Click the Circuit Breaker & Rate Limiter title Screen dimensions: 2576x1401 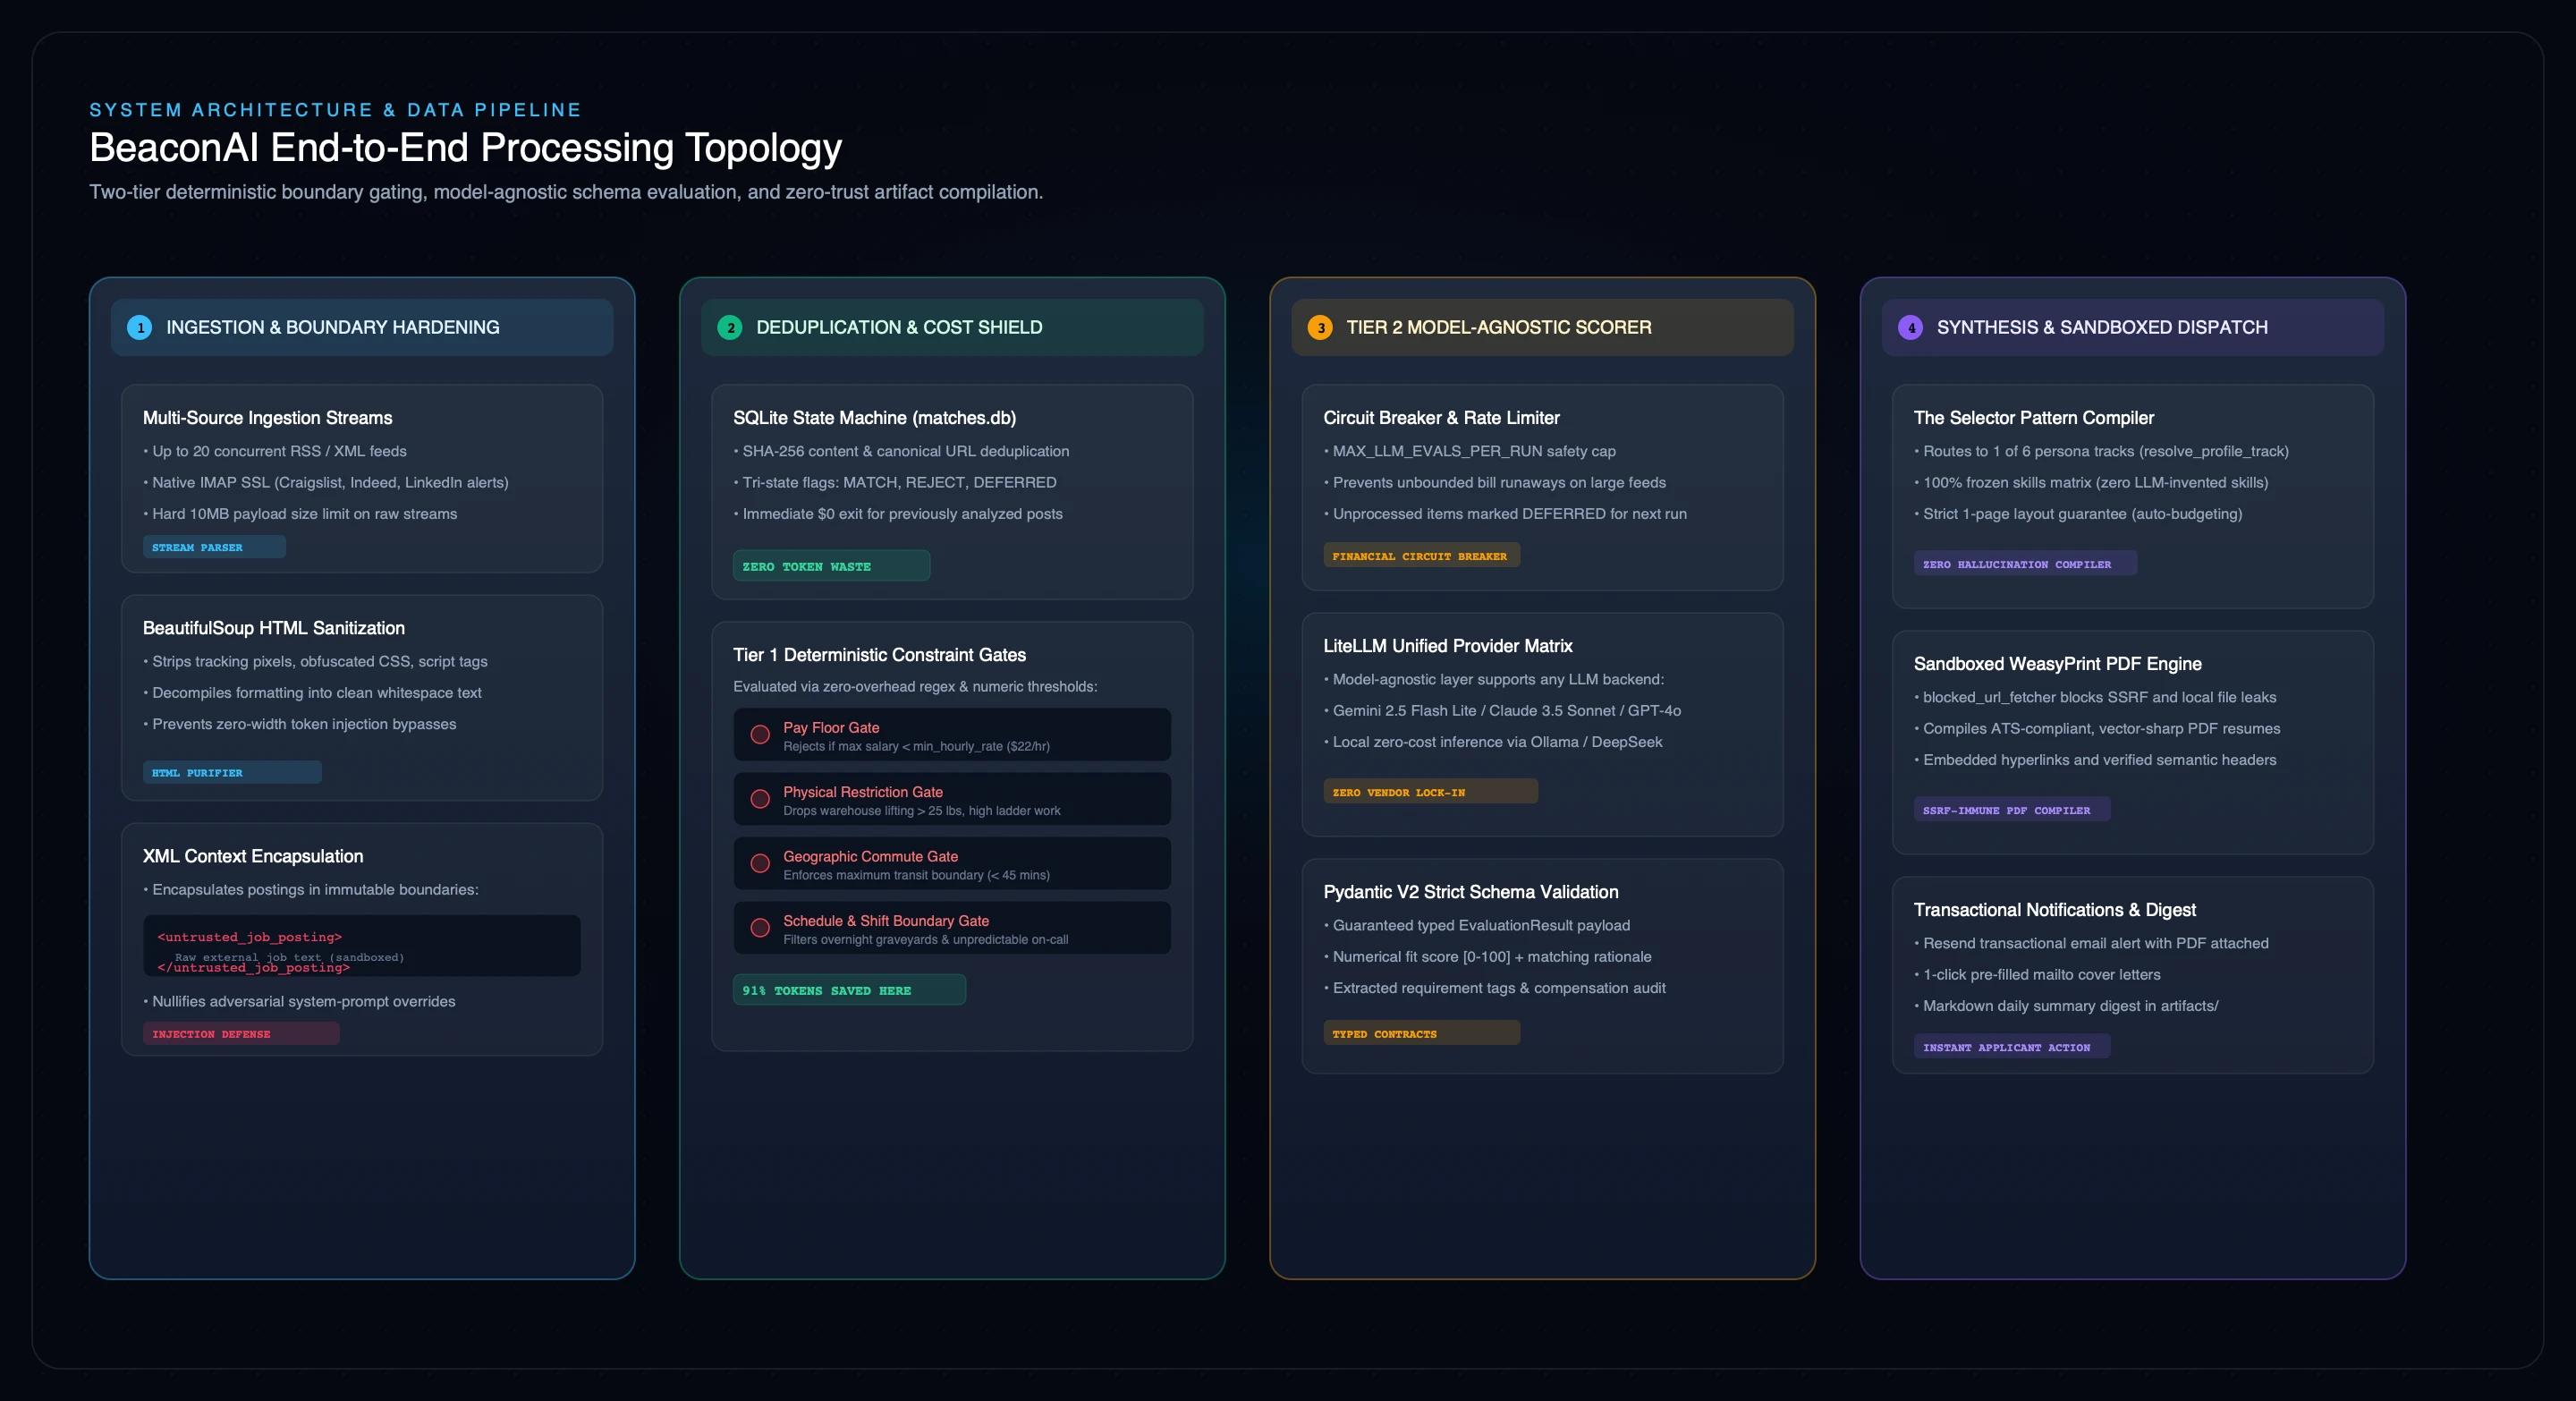pos(1441,418)
